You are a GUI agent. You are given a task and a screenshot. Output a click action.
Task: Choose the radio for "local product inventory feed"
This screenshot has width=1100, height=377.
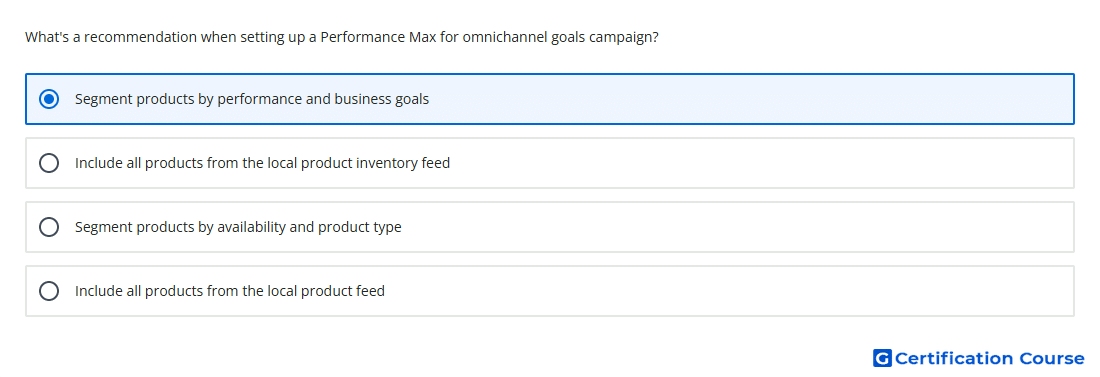tap(49, 163)
